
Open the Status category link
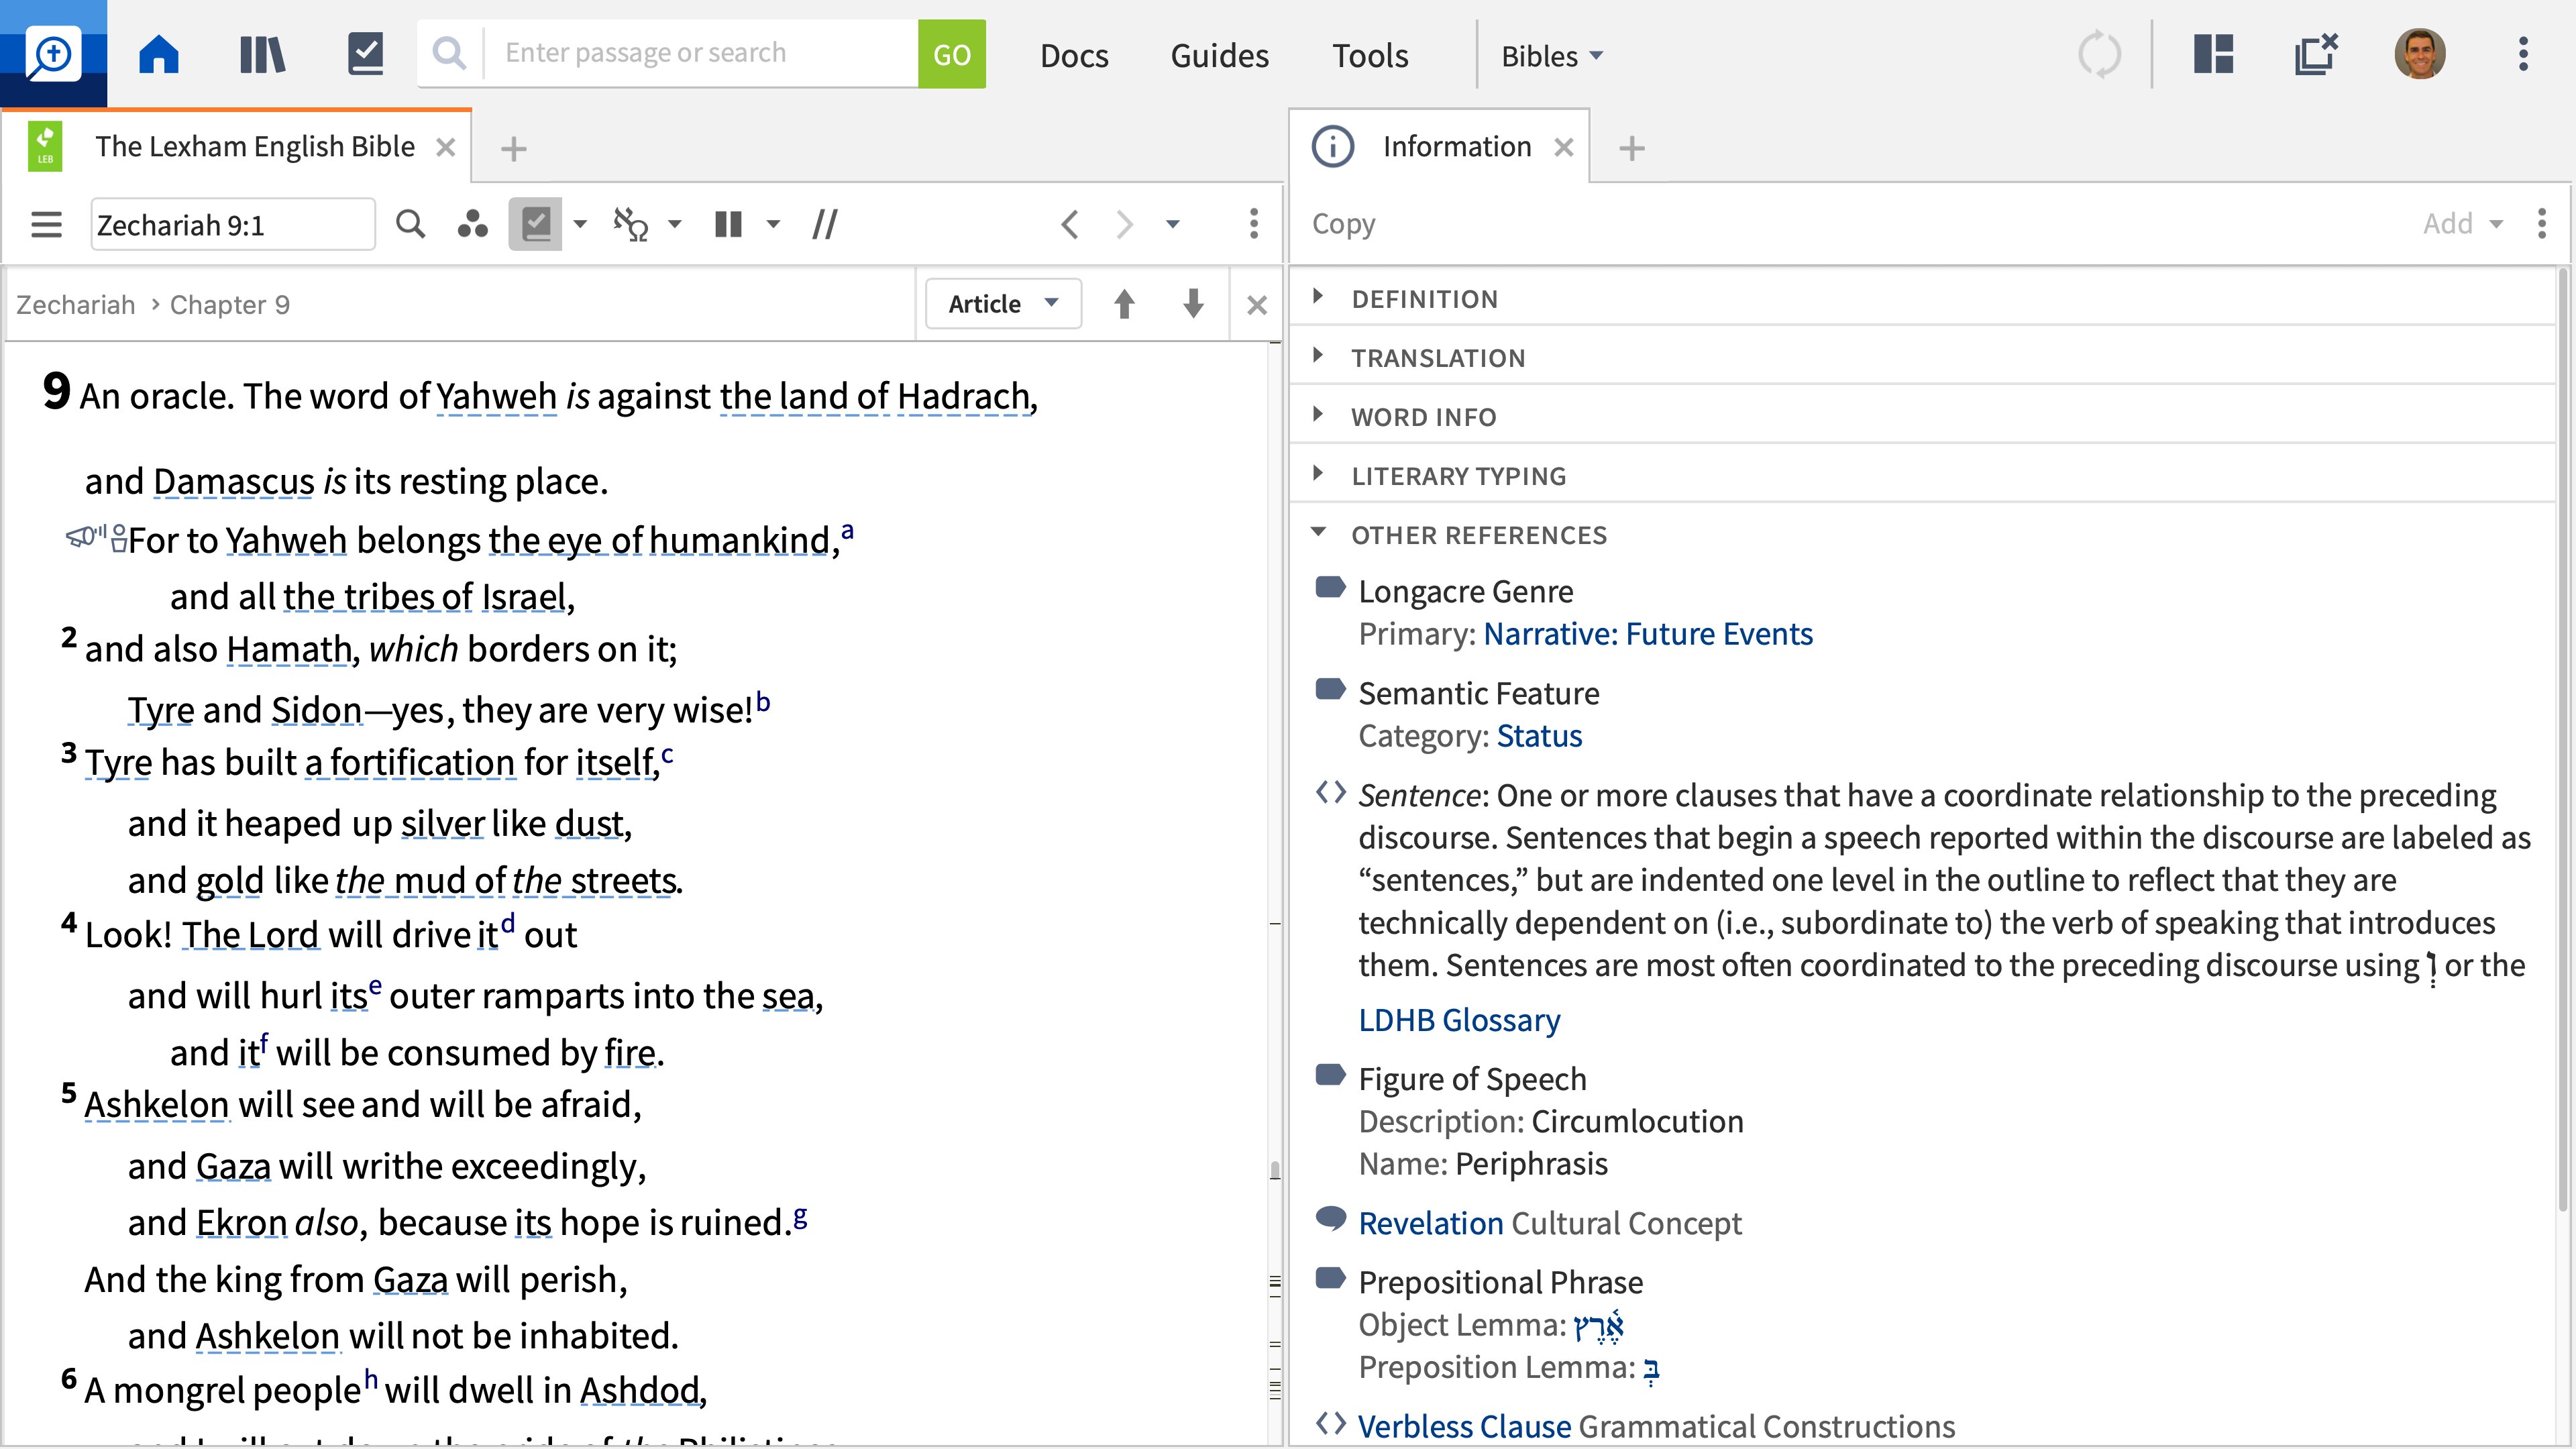click(x=1539, y=736)
